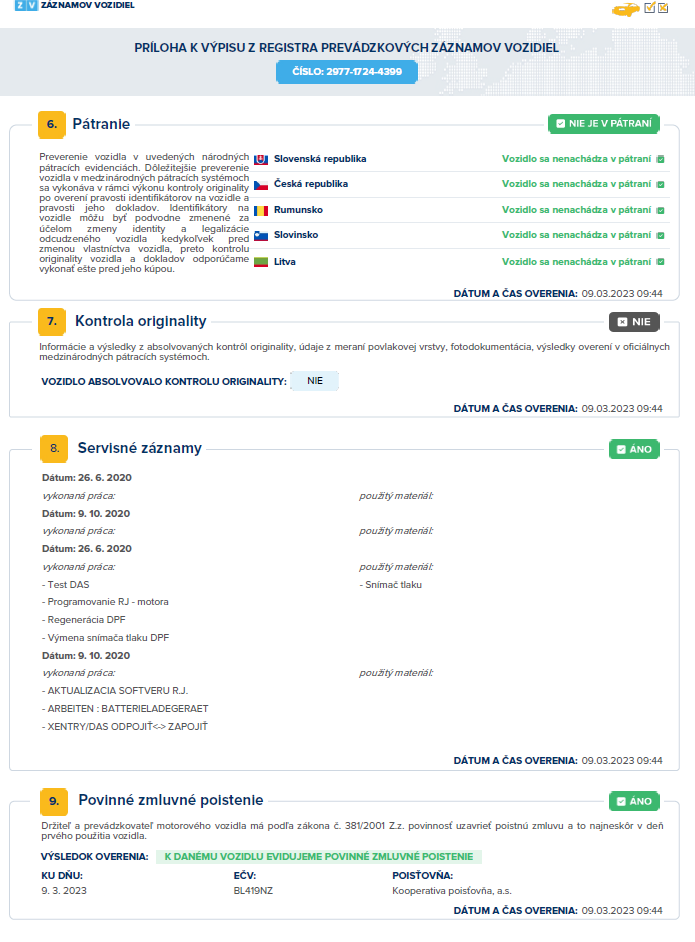Click the verification date in the Kontrola originality section
This screenshot has width=695, height=942.
pos(622,409)
